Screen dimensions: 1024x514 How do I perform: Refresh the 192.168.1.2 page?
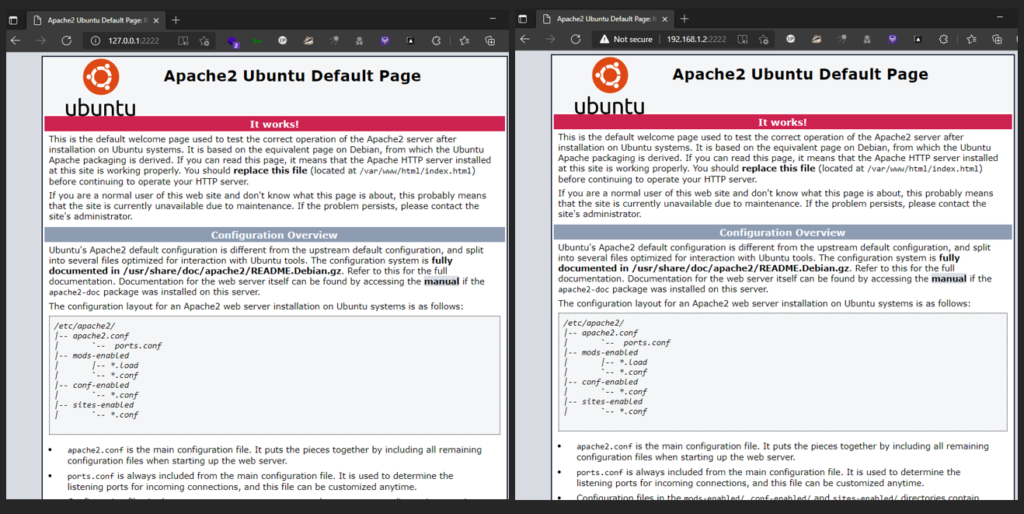[575, 39]
